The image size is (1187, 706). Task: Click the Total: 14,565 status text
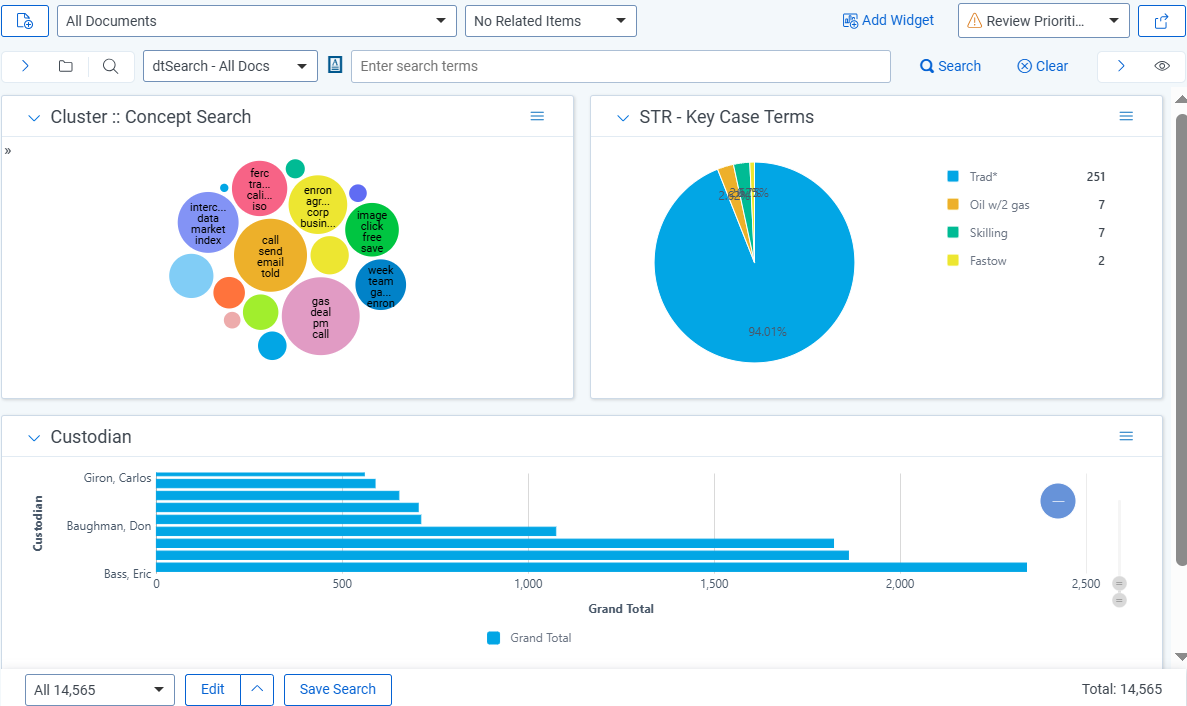tap(1121, 689)
